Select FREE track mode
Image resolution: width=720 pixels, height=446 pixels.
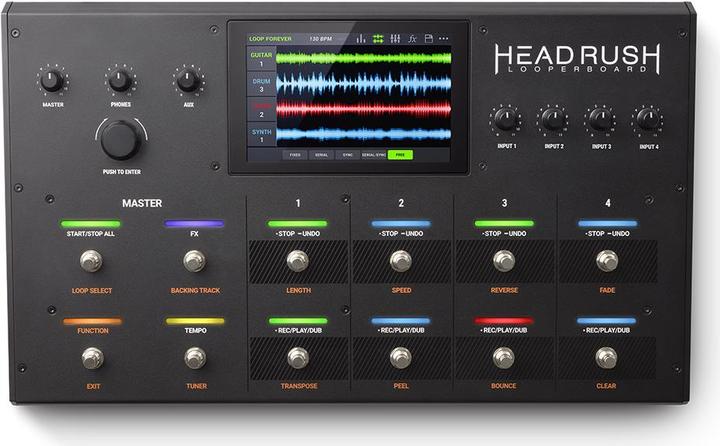coord(400,156)
